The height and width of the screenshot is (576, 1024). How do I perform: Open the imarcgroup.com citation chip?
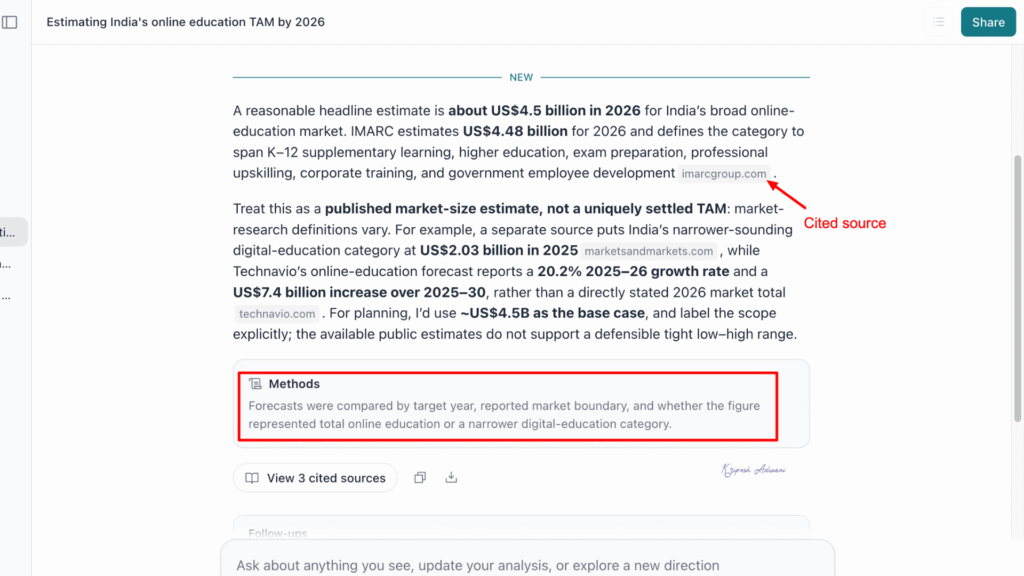point(724,174)
